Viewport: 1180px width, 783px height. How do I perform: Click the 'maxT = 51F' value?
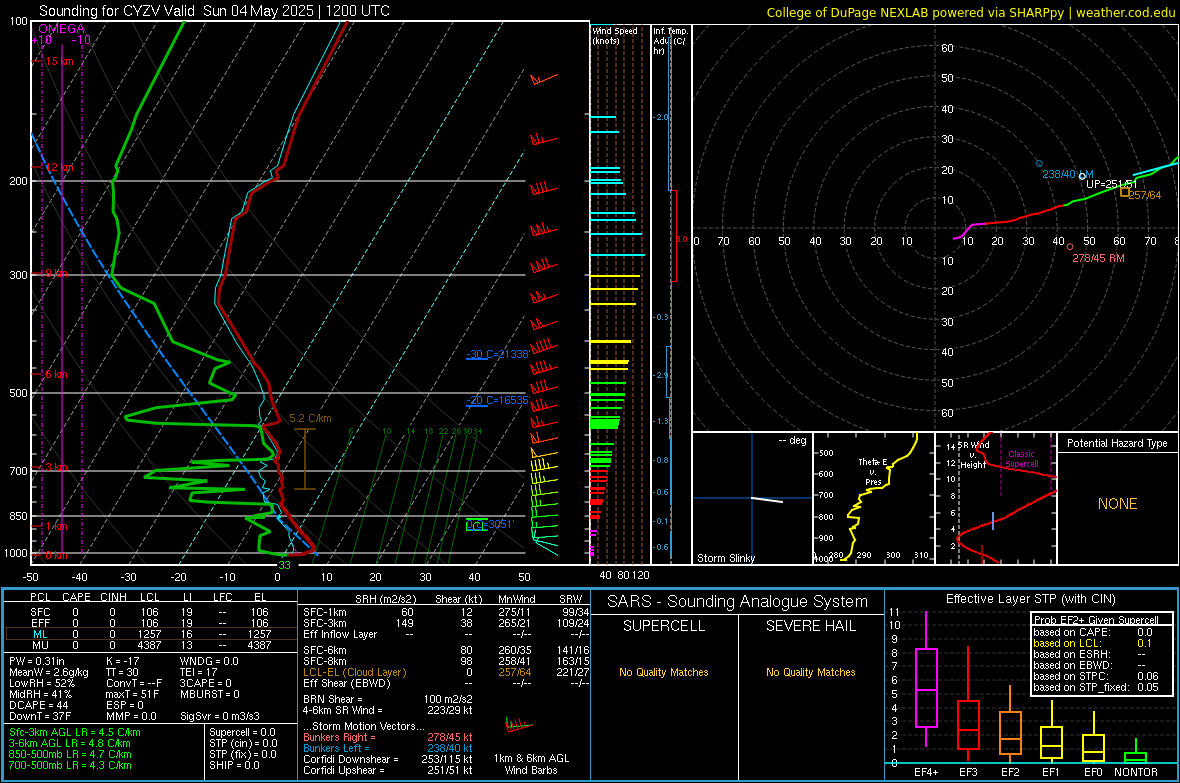pyautogui.click(x=132, y=694)
